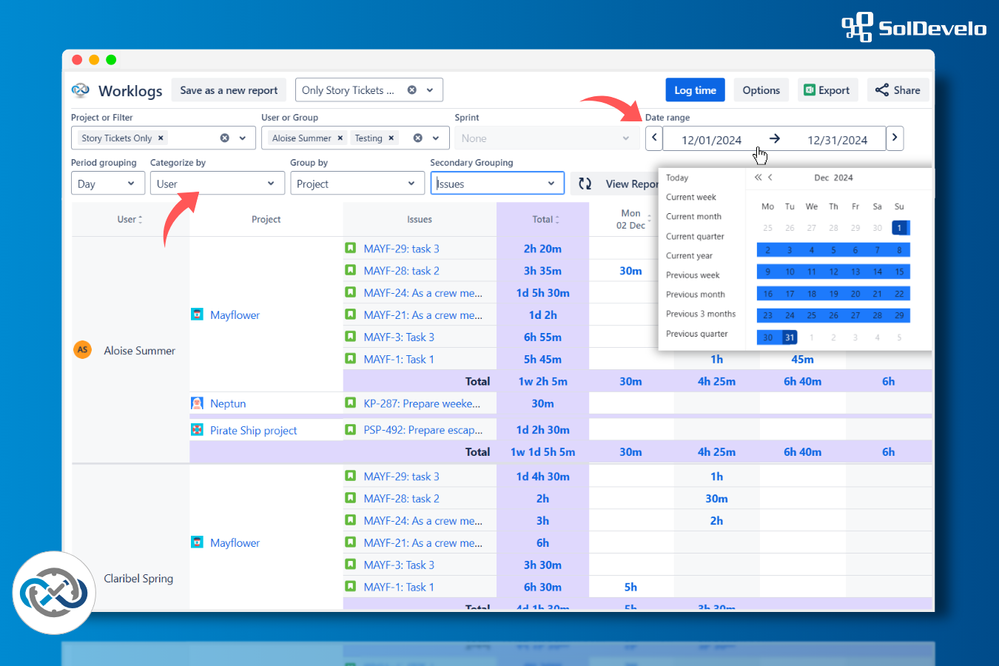Open the Period grouping Day dropdown

(108, 184)
